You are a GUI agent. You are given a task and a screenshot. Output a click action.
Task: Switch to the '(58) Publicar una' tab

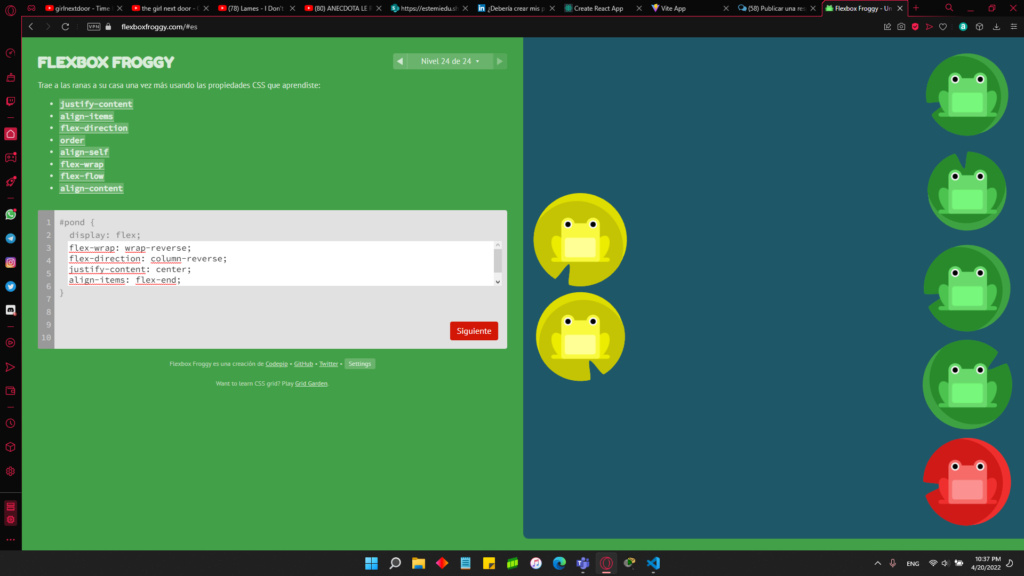tap(776, 8)
